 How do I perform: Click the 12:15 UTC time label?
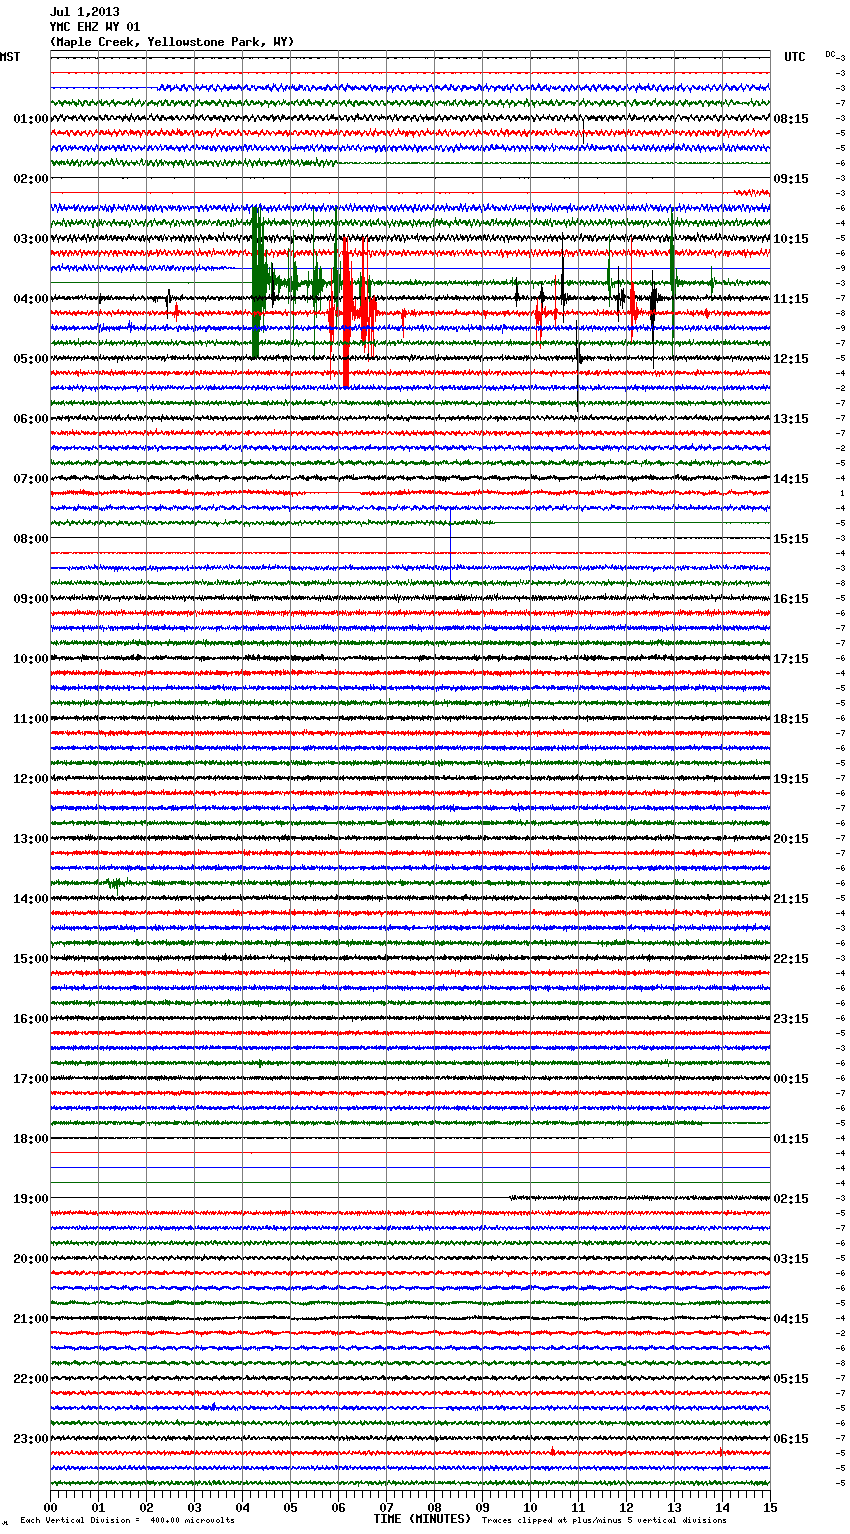pyautogui.click(x=791, y=359)
